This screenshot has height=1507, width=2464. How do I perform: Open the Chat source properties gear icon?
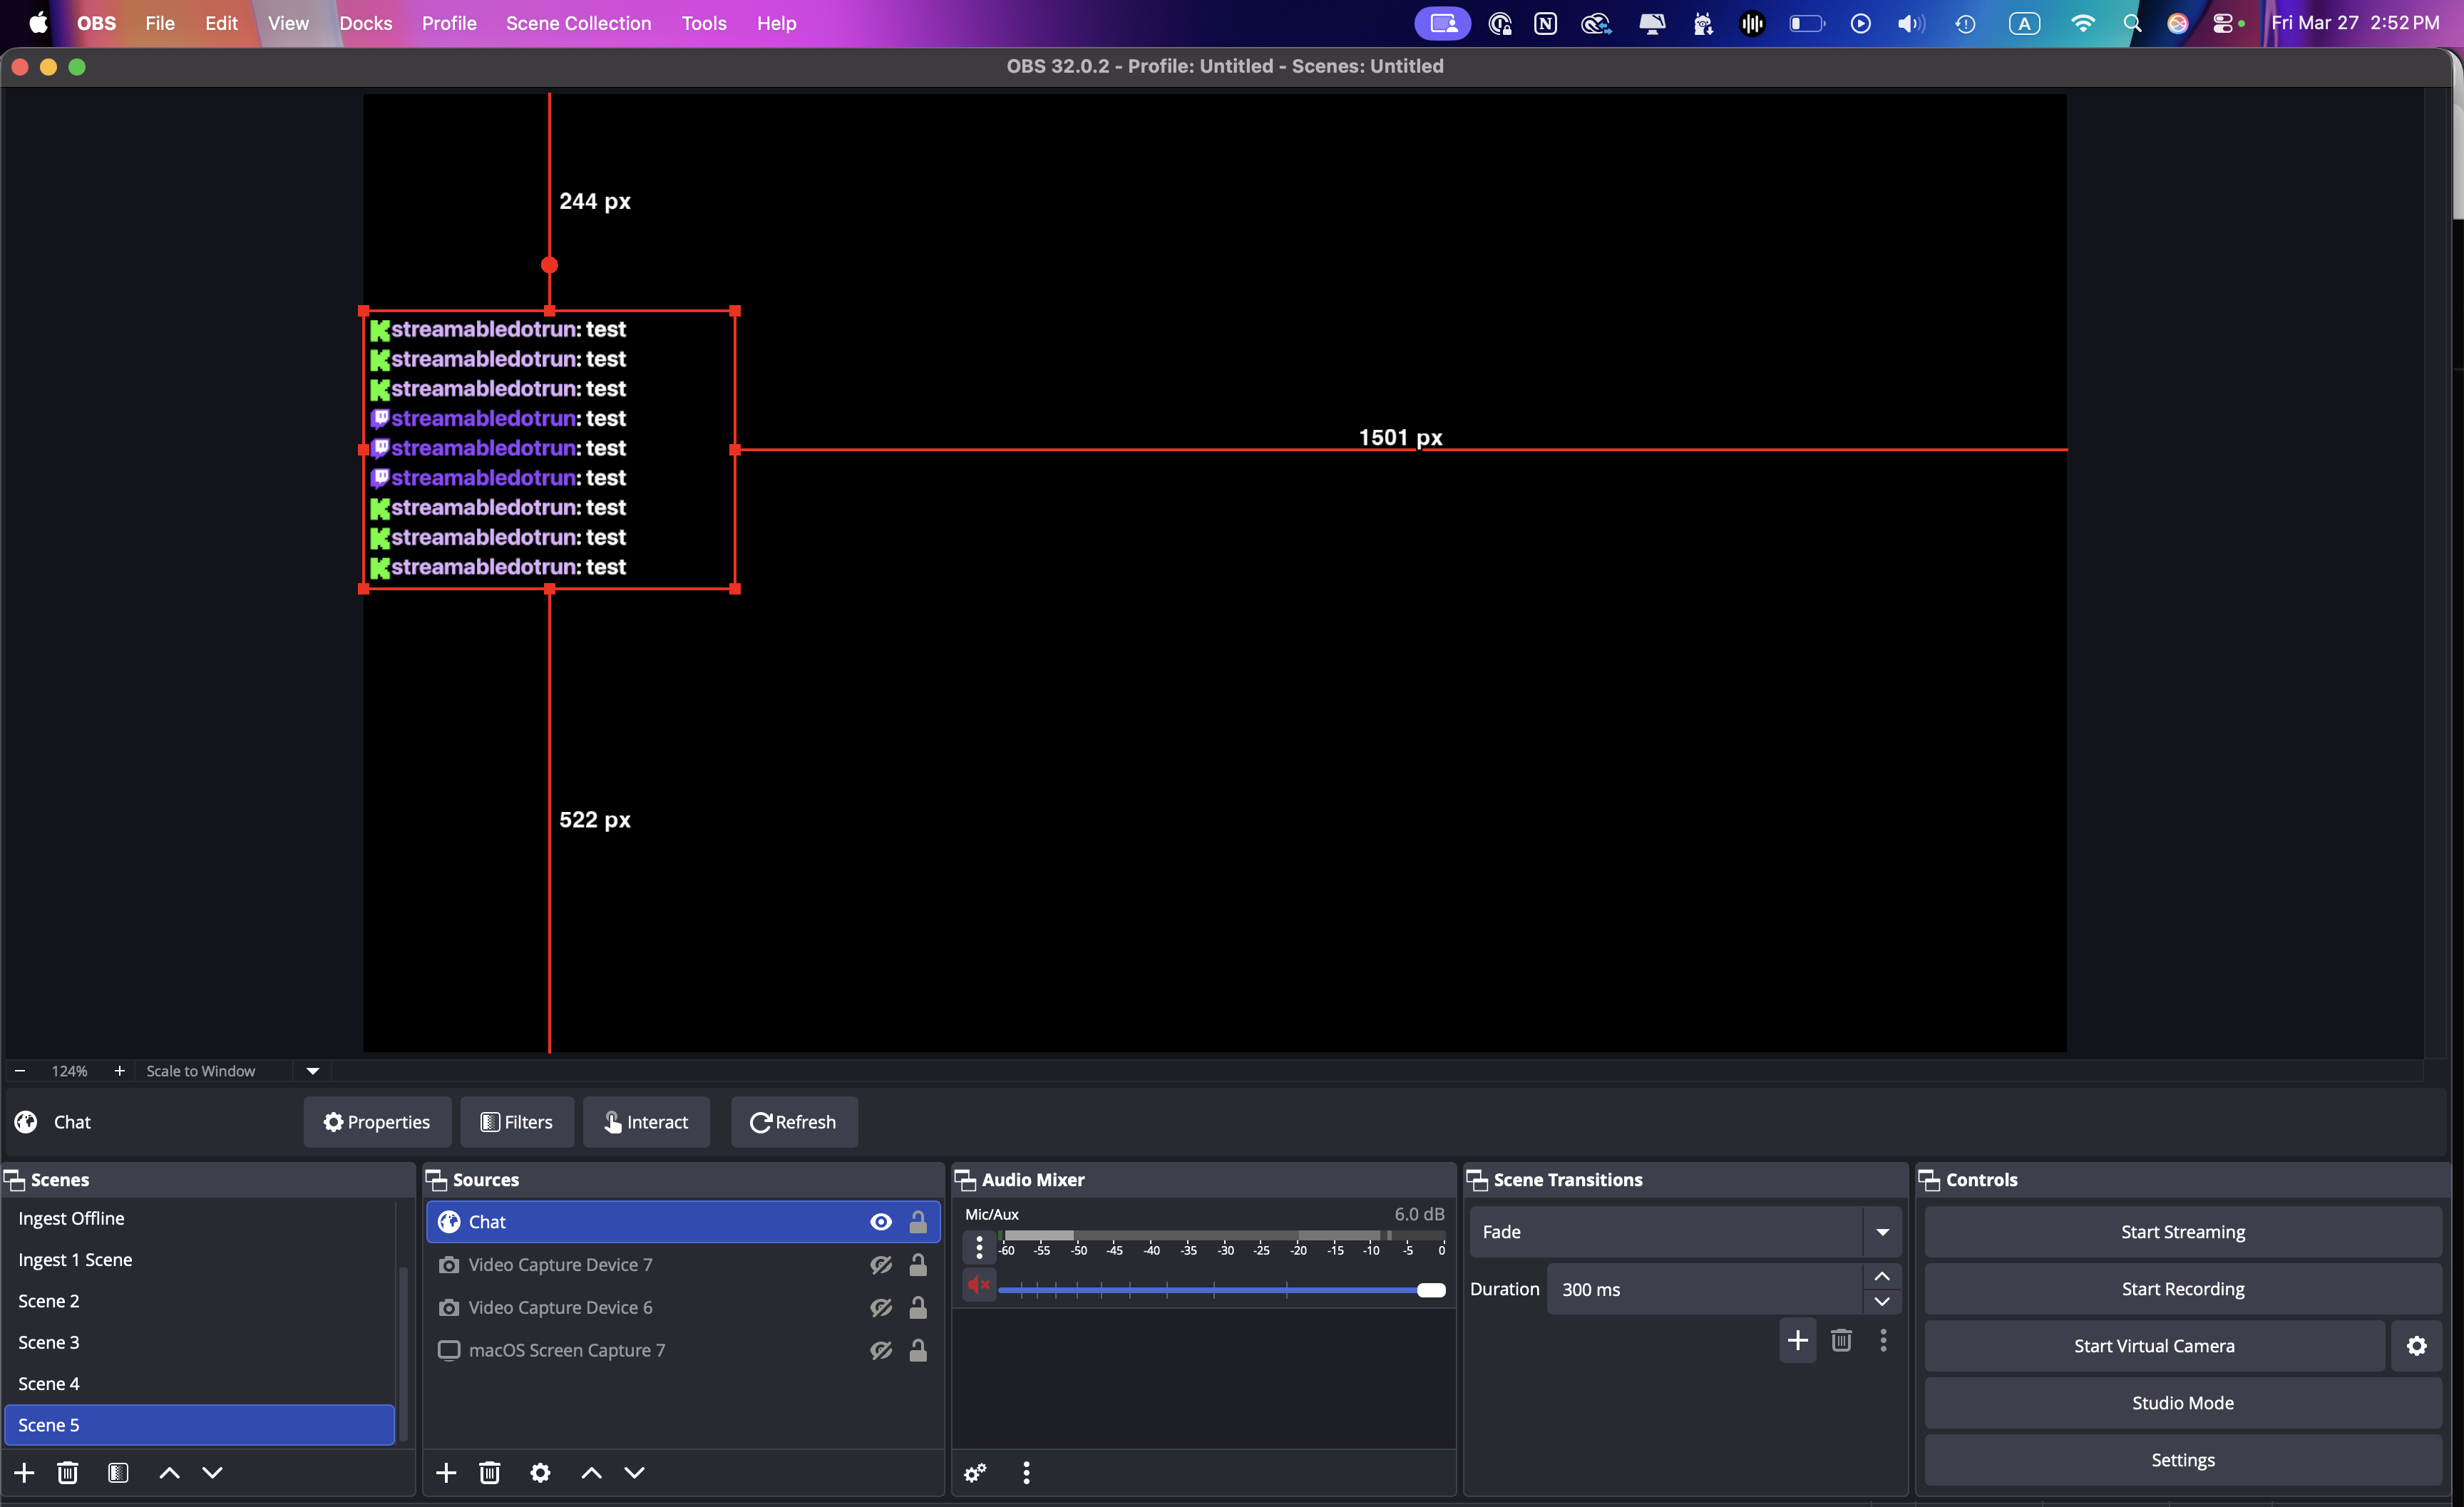(x=540, y=1473)
